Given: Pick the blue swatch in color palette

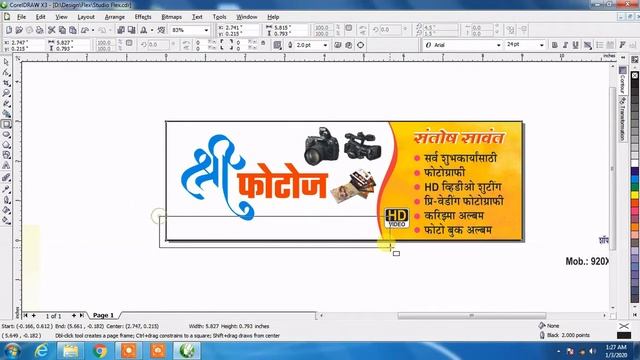Looking at the screenshot, I should click(635, 179).
